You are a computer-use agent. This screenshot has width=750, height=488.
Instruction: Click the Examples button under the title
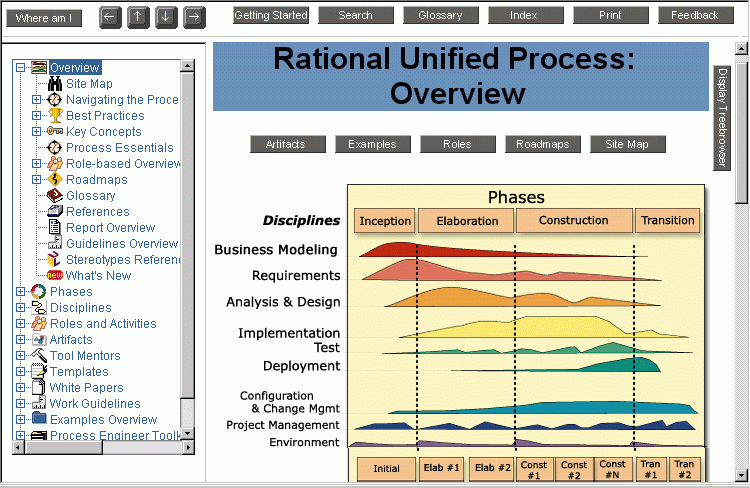373,144
